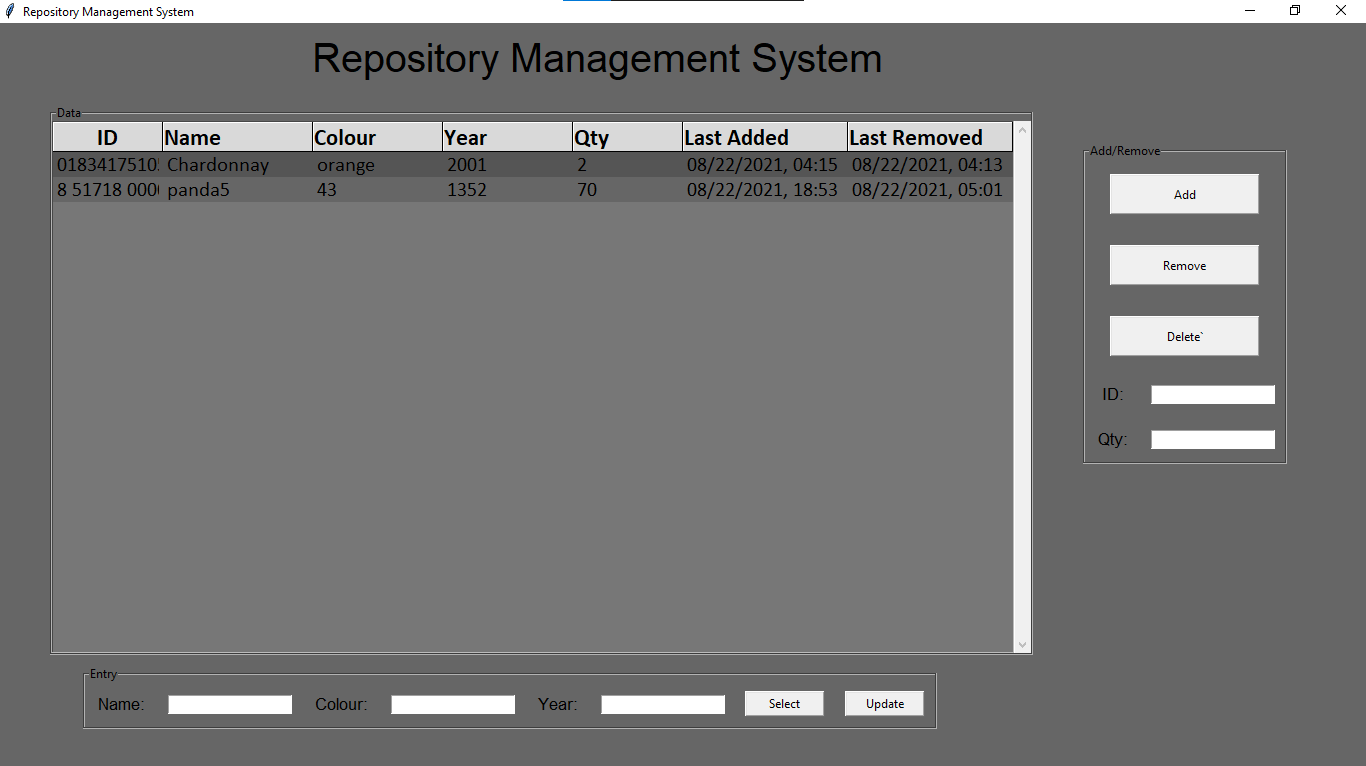Click the Name entry field

tap(230, 704)
